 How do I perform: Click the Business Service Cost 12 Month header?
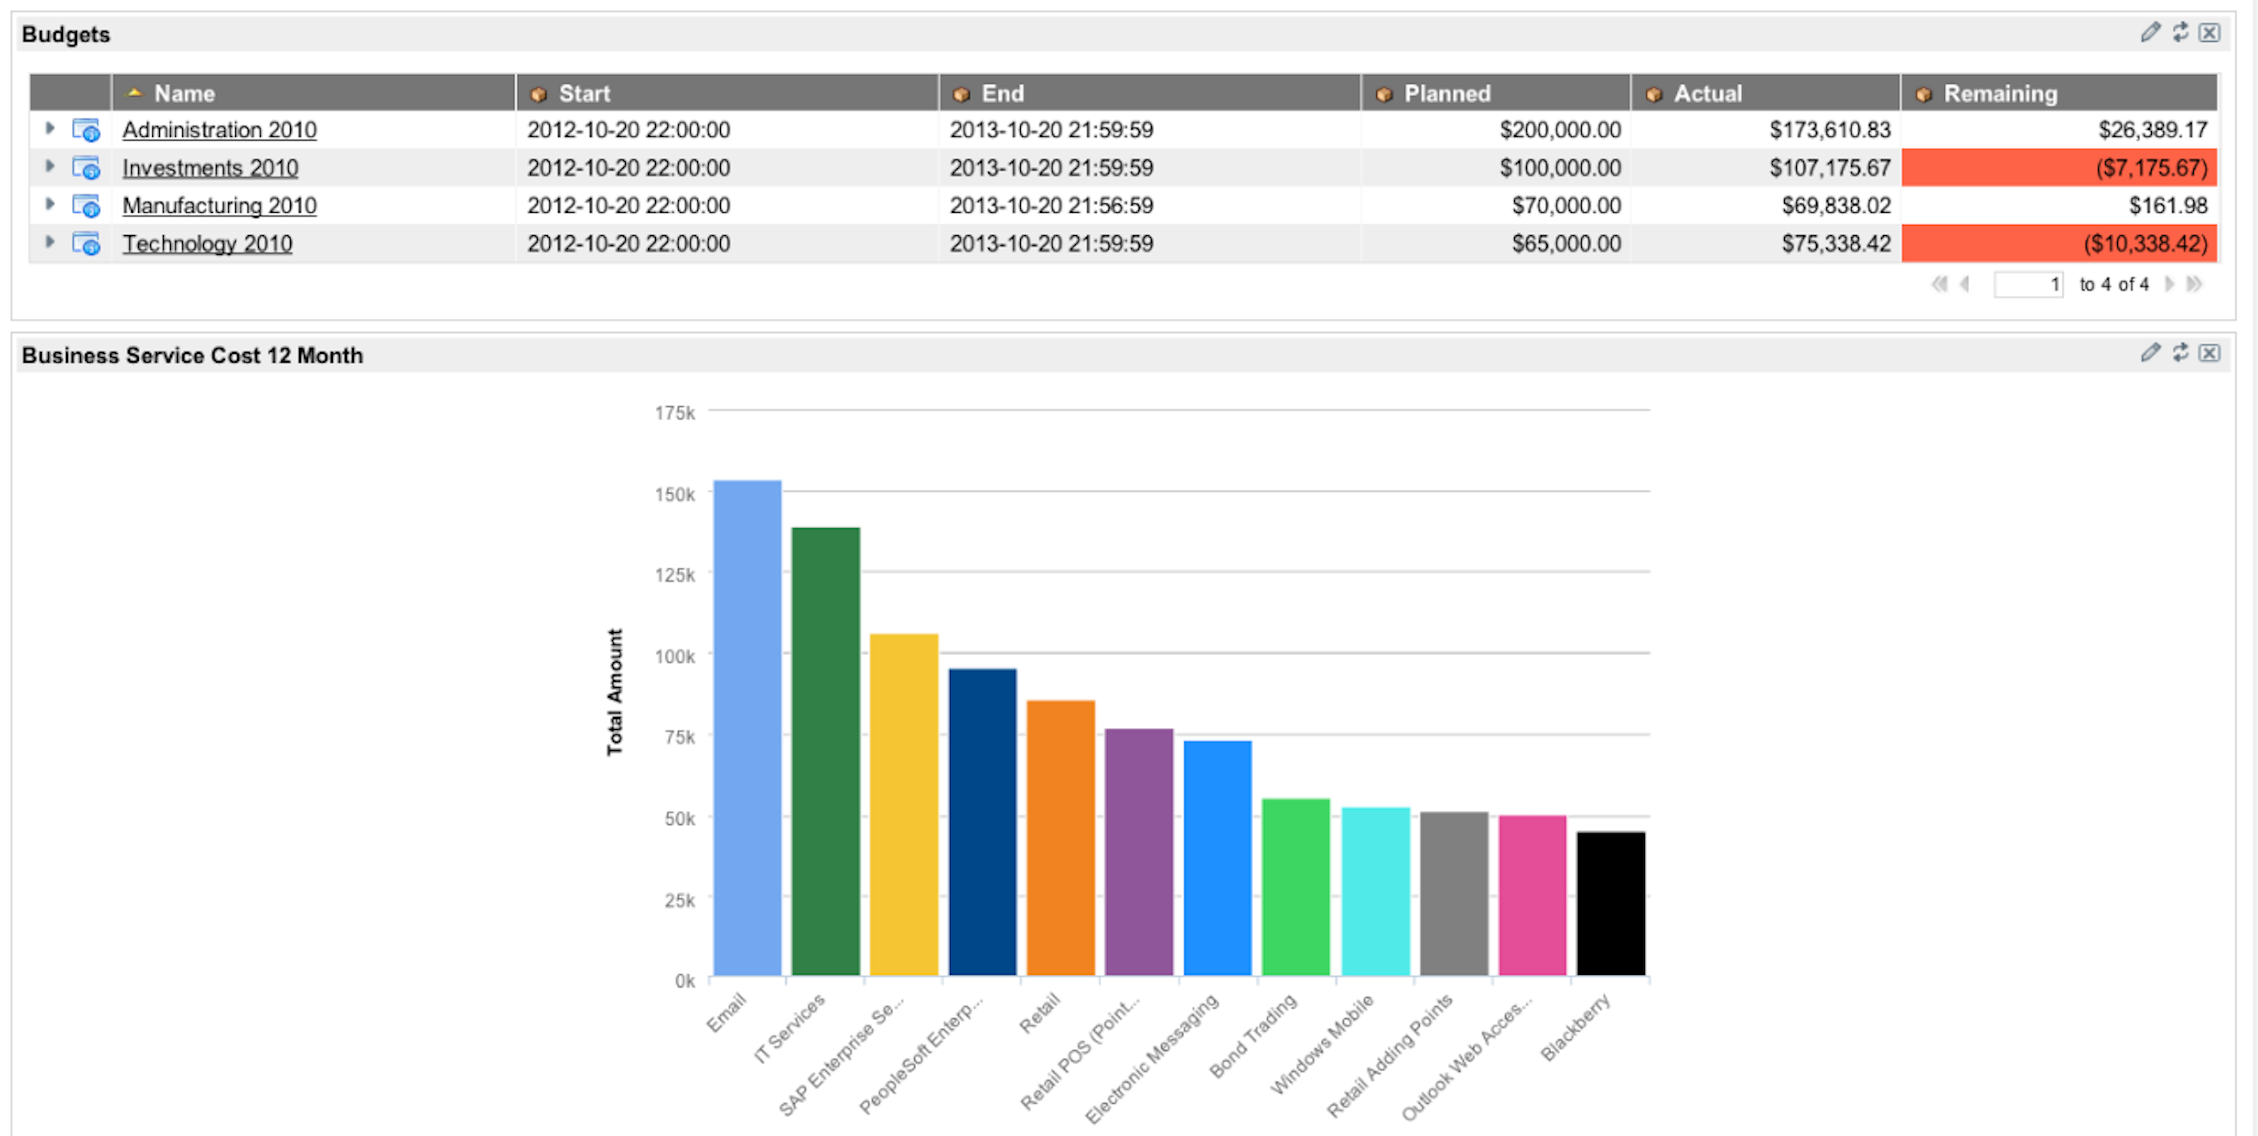pos(193,354)
